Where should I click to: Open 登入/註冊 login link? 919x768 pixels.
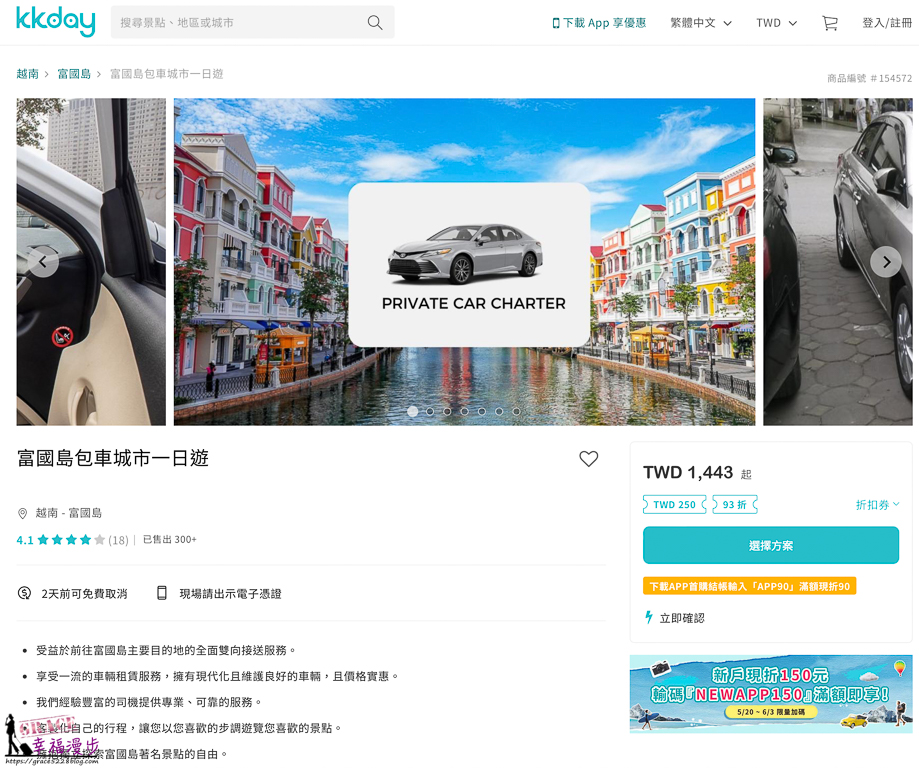tap(887, 23)
